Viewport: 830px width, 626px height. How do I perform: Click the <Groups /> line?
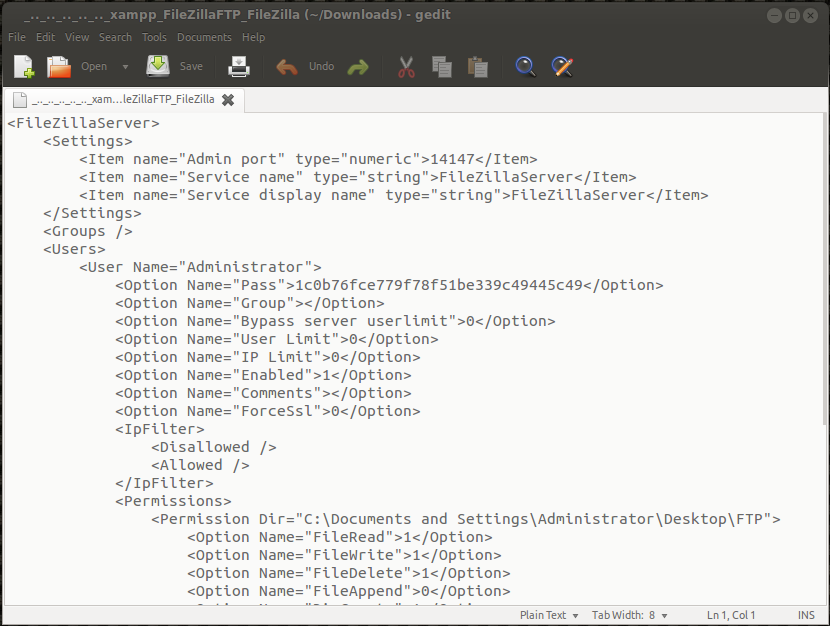pos(88,231)
